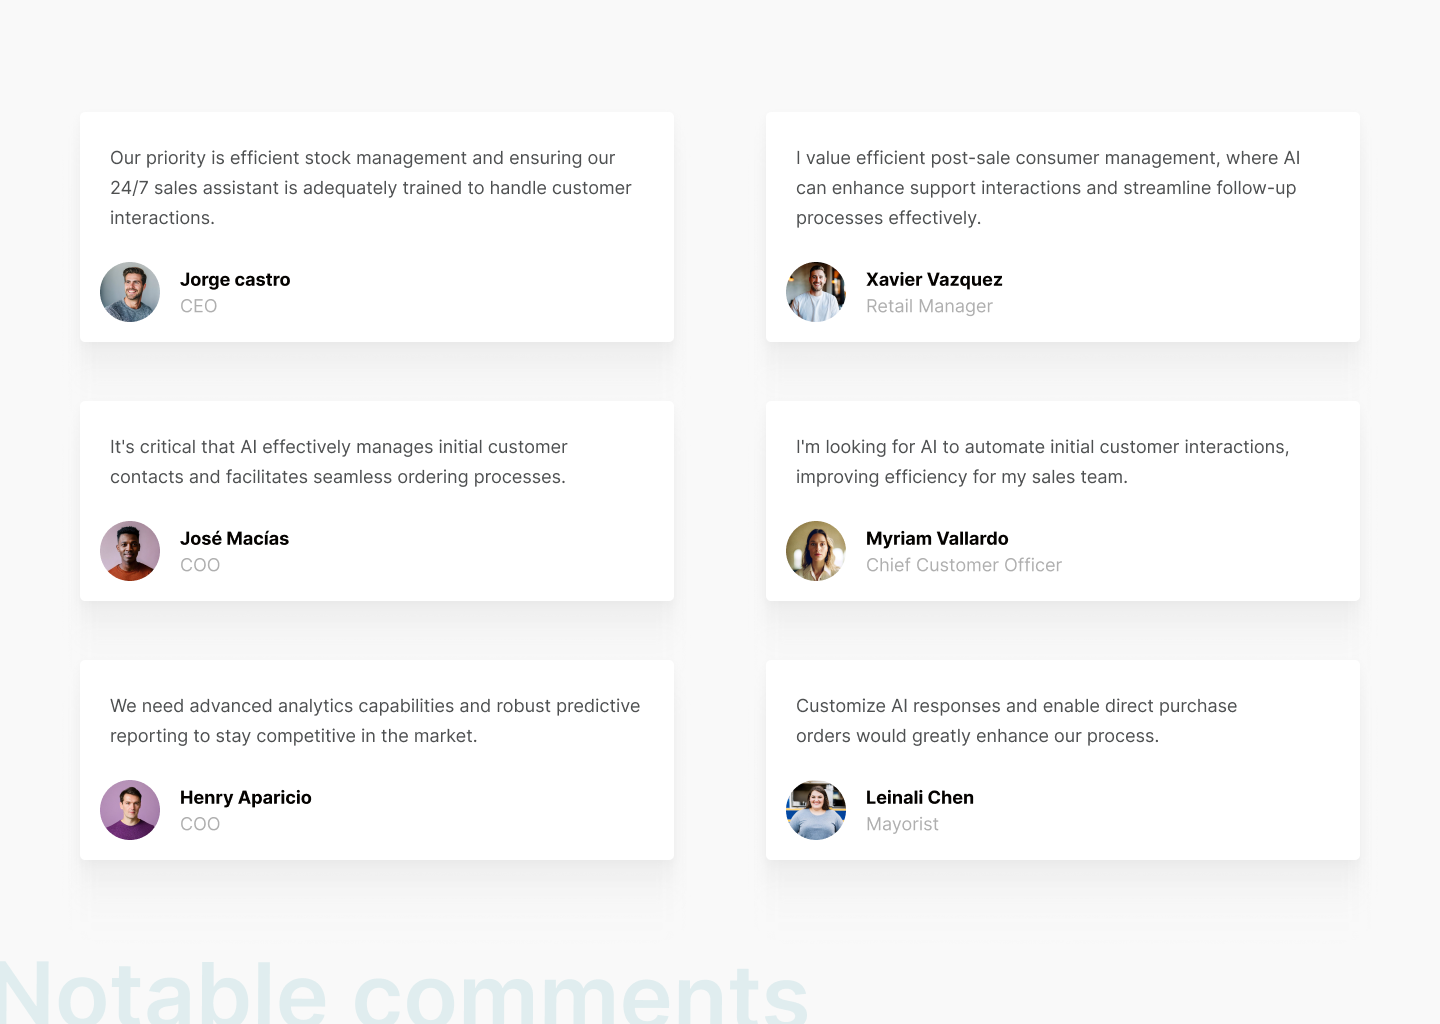The image size is (1440, 1024).
Task: Select José Macías's avatar image
Action: 130,551
